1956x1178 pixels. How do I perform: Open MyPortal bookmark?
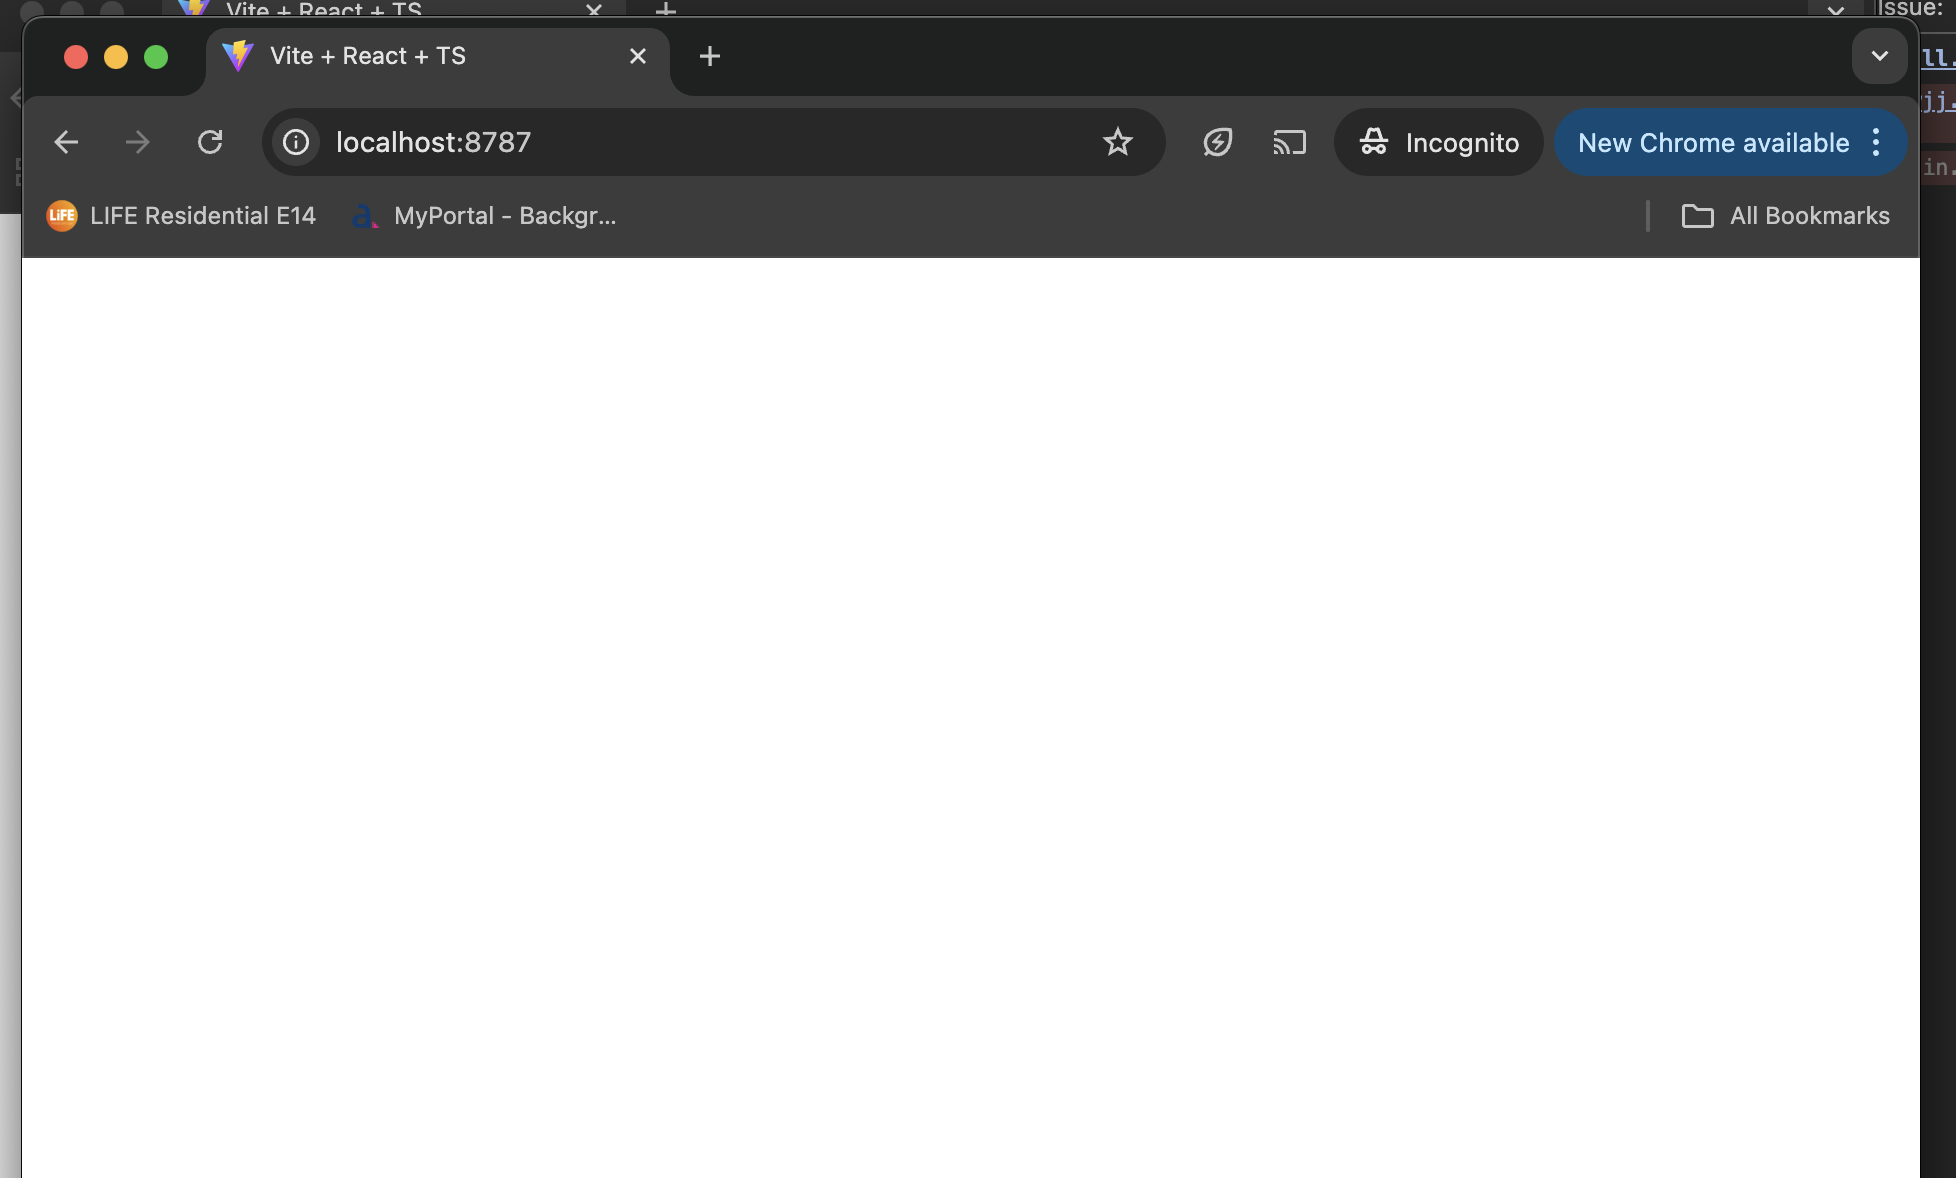click(x=485, y=216)
